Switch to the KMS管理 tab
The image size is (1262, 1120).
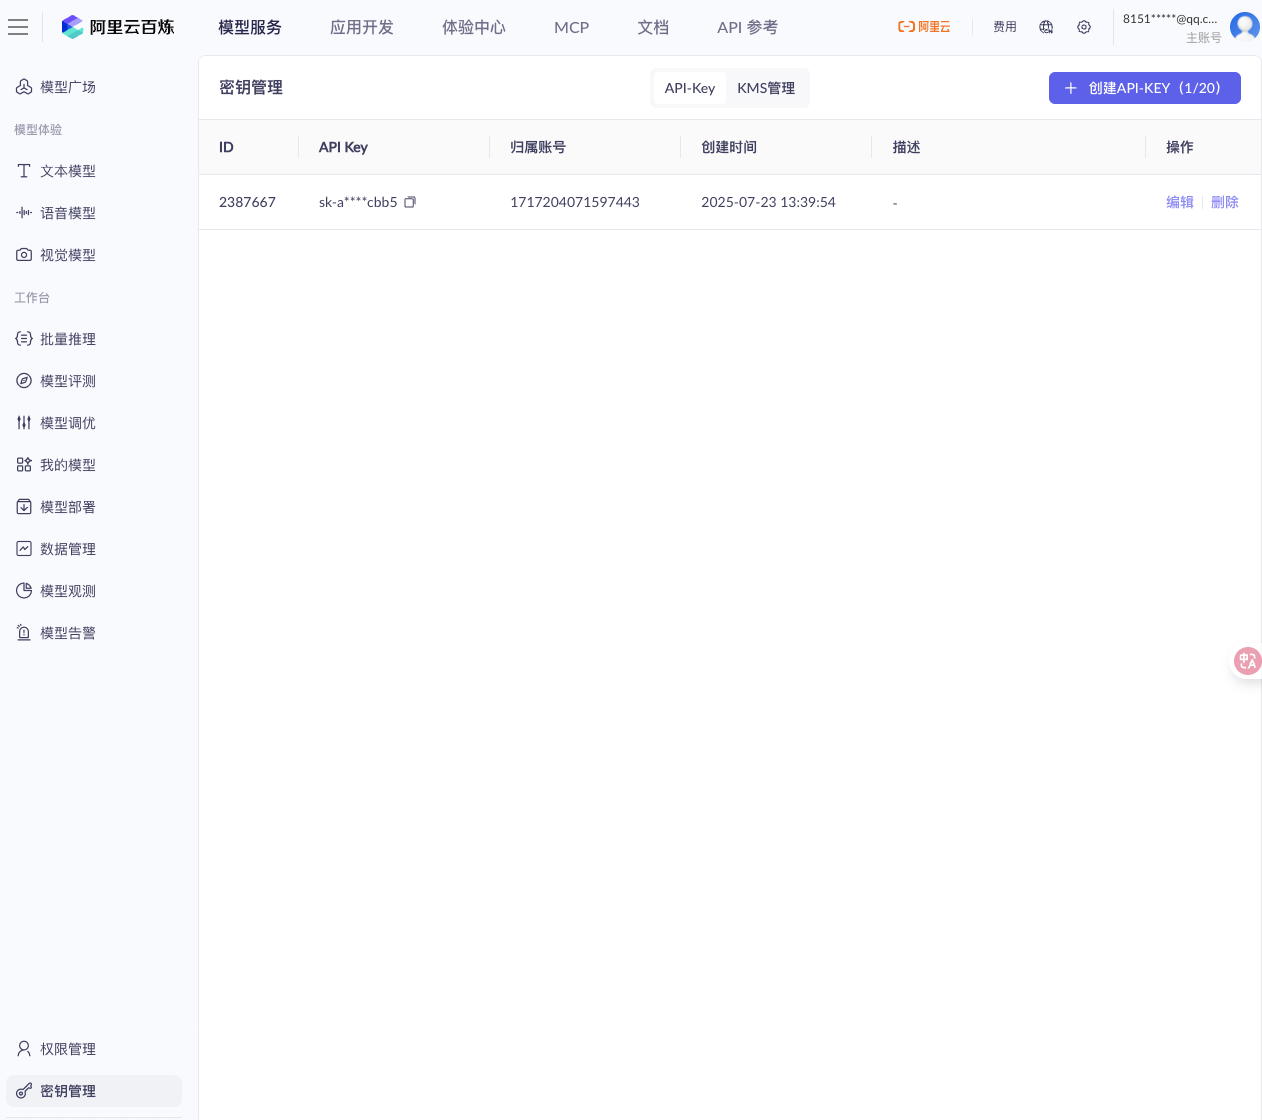tap(766, 88)
